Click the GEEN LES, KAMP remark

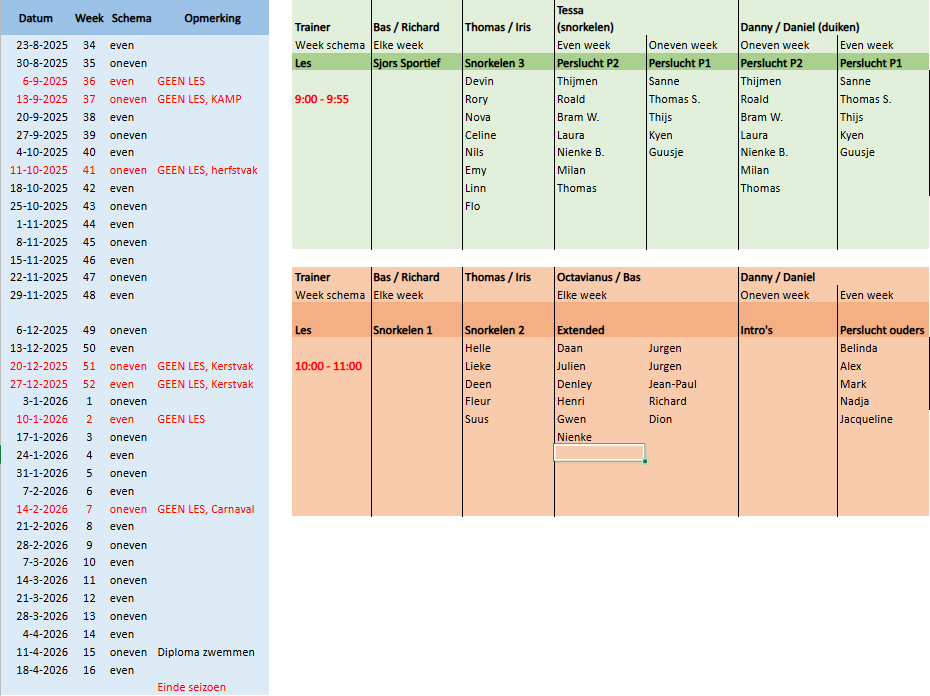point(199,99)
